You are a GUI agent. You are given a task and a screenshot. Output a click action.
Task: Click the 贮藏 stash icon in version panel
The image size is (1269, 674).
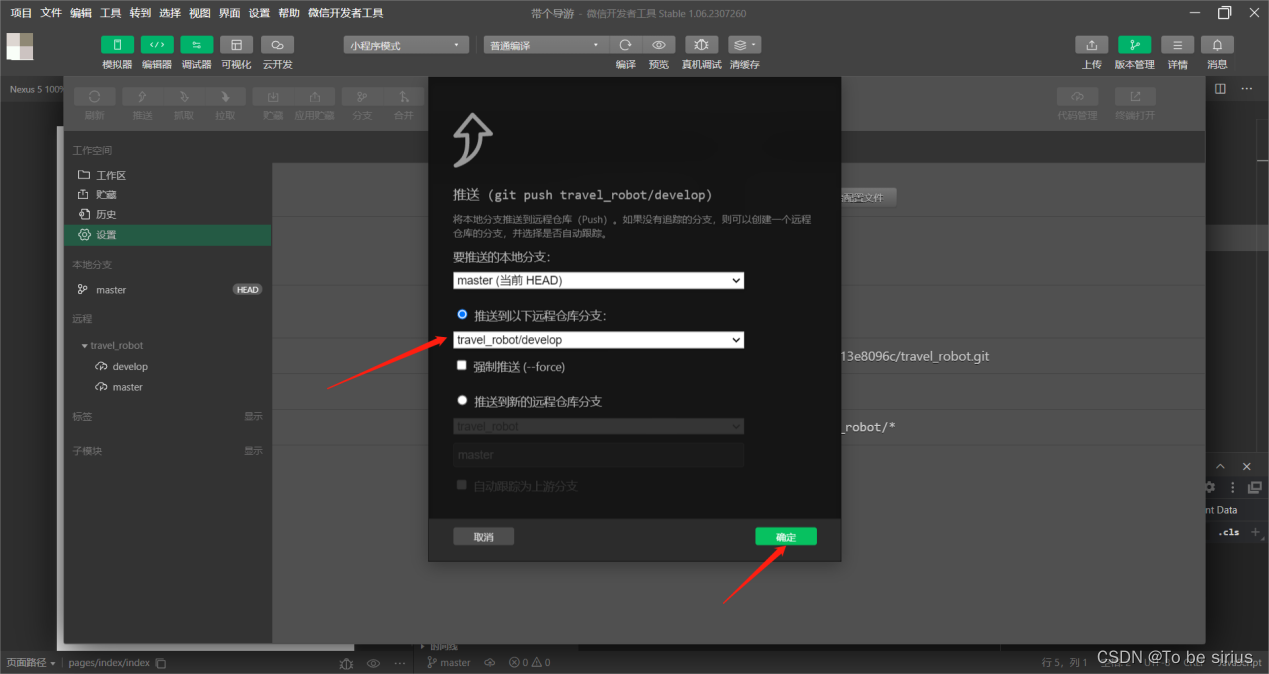coord(273,97)
